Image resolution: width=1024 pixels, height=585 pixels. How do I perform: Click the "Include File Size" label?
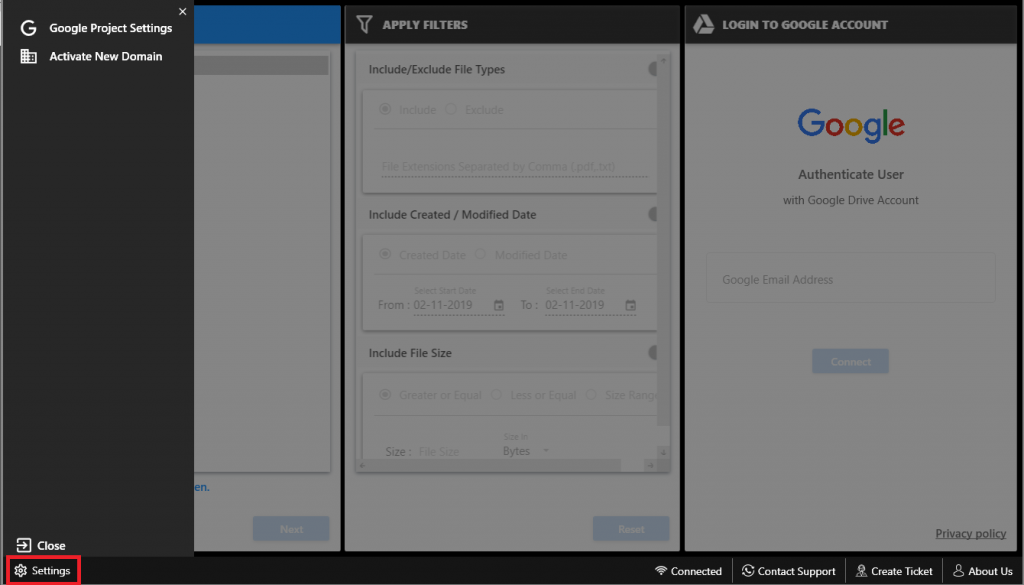pyautogui.click(x=410, y=353)
